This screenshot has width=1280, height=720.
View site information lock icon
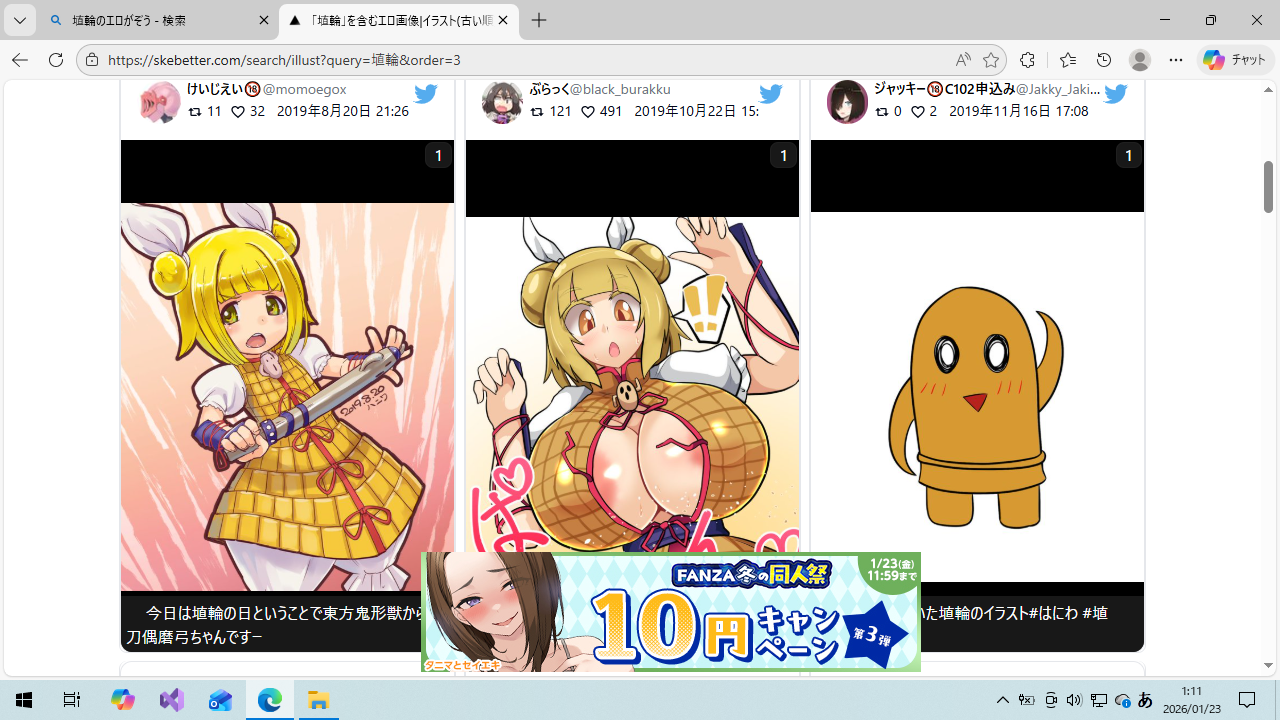[92, 60]
